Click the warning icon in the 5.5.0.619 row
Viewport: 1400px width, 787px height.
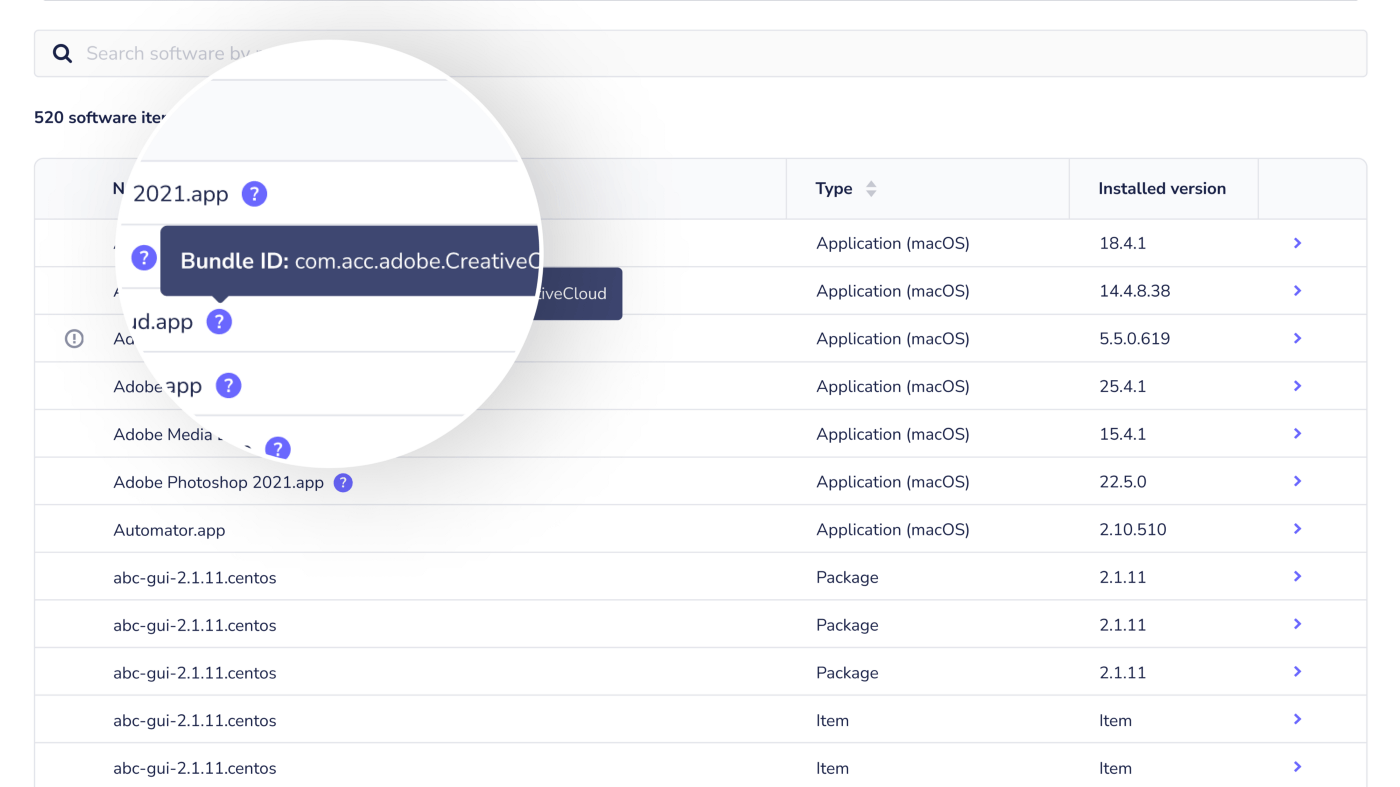74,339
